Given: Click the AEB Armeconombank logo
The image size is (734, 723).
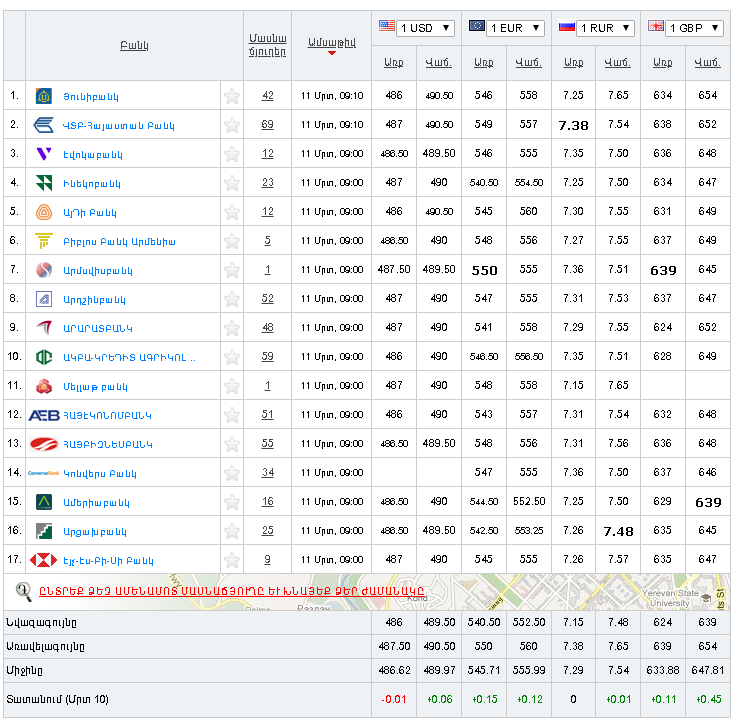Looking at the screenshot, I should (x=44, y=415).
